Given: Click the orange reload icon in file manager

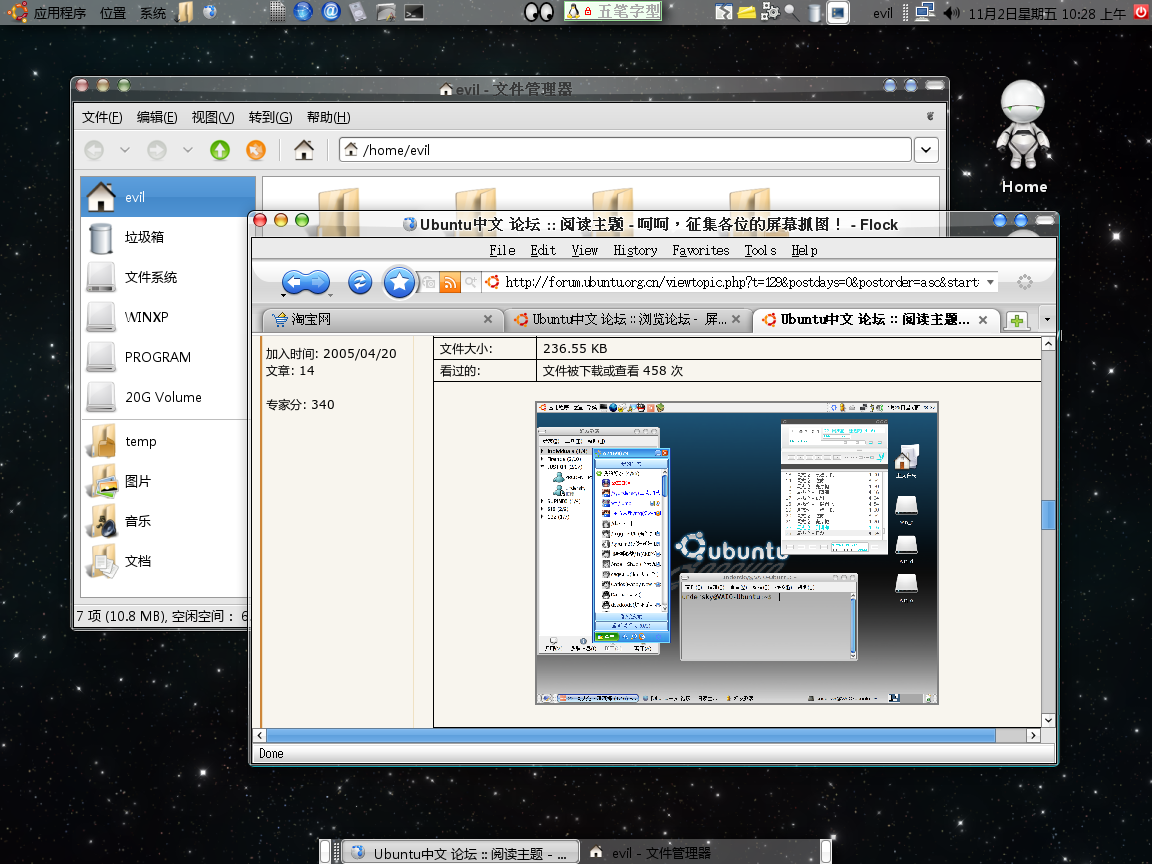Looking at the screenshot, I should [256, 150].
